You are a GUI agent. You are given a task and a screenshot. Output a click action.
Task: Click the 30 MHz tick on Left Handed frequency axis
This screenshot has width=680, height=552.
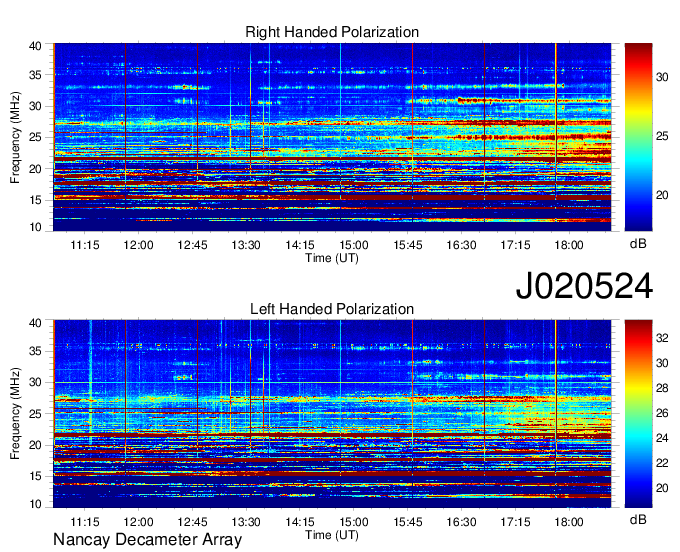click(35, 382)
